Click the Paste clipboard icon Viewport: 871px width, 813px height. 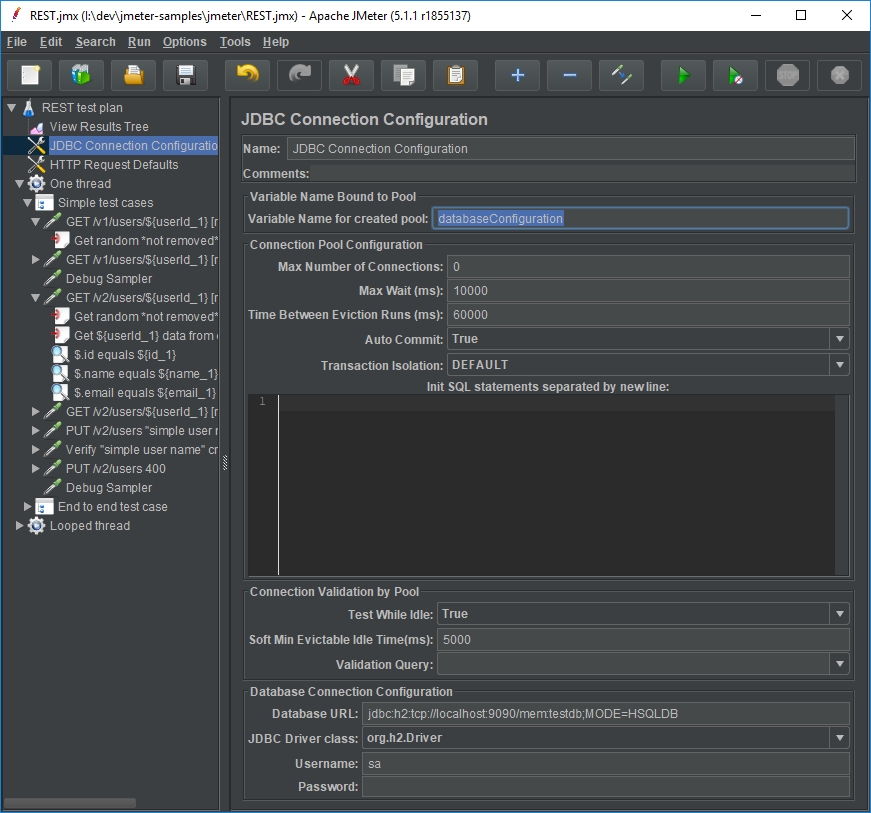[455, 75]
